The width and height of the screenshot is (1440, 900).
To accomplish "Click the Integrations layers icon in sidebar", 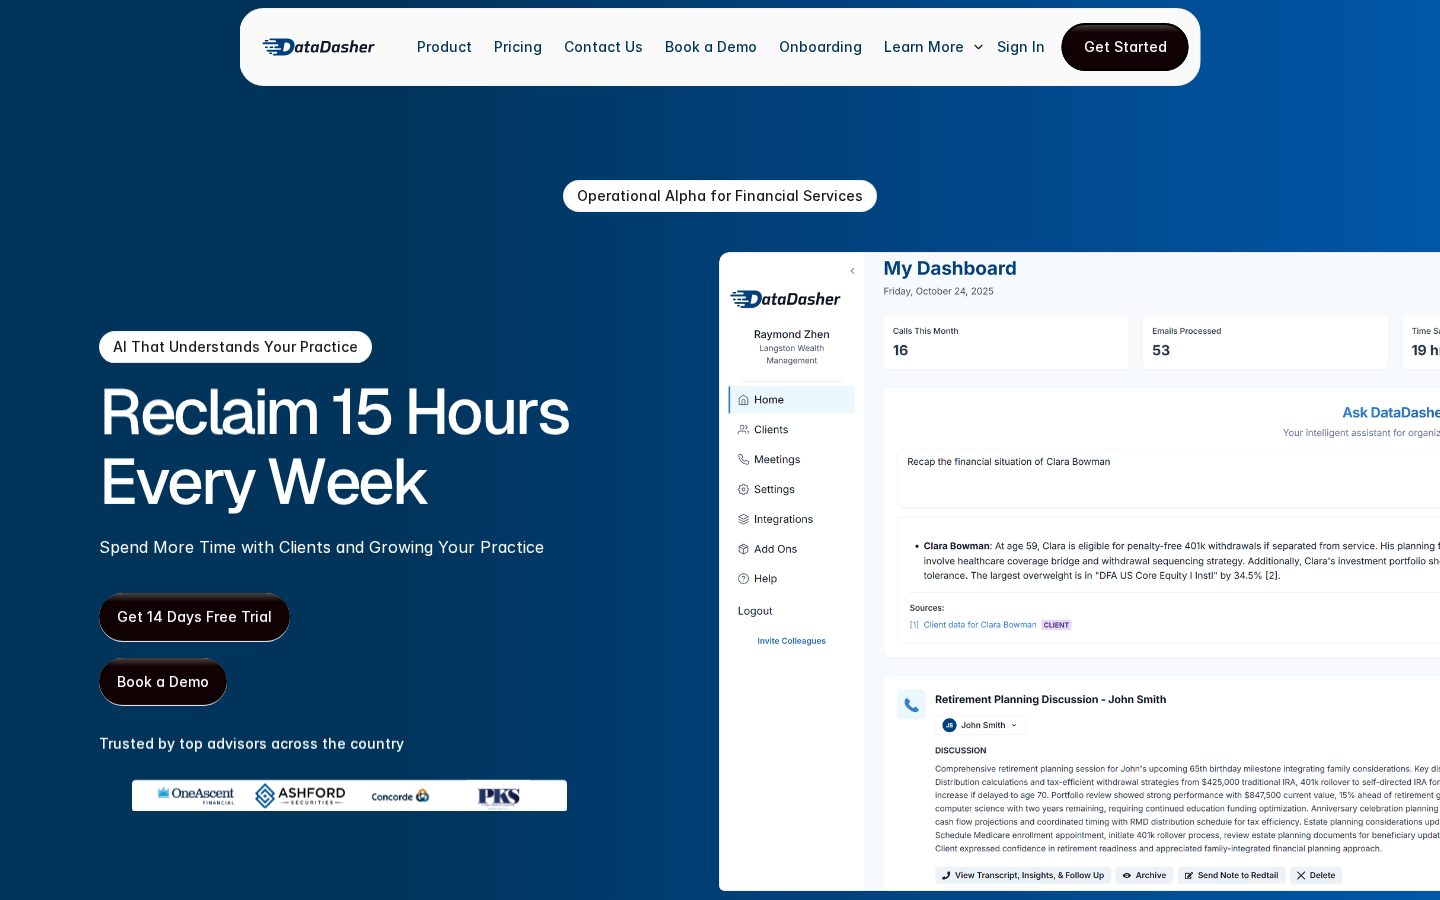I will (743, 520).
